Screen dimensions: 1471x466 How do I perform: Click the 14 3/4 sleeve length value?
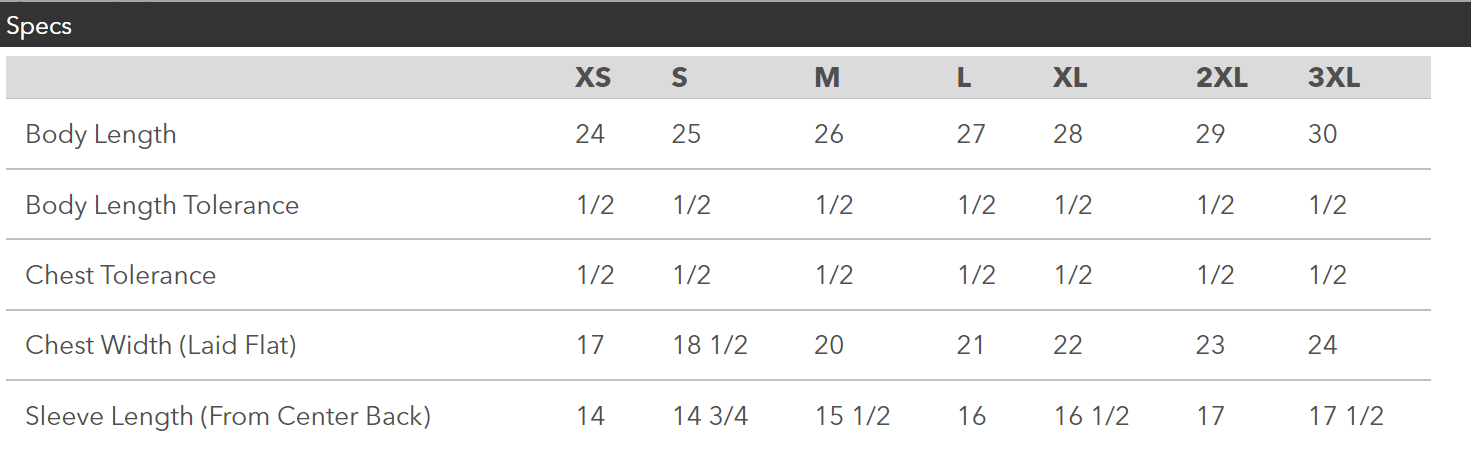[x=710, y=416]
